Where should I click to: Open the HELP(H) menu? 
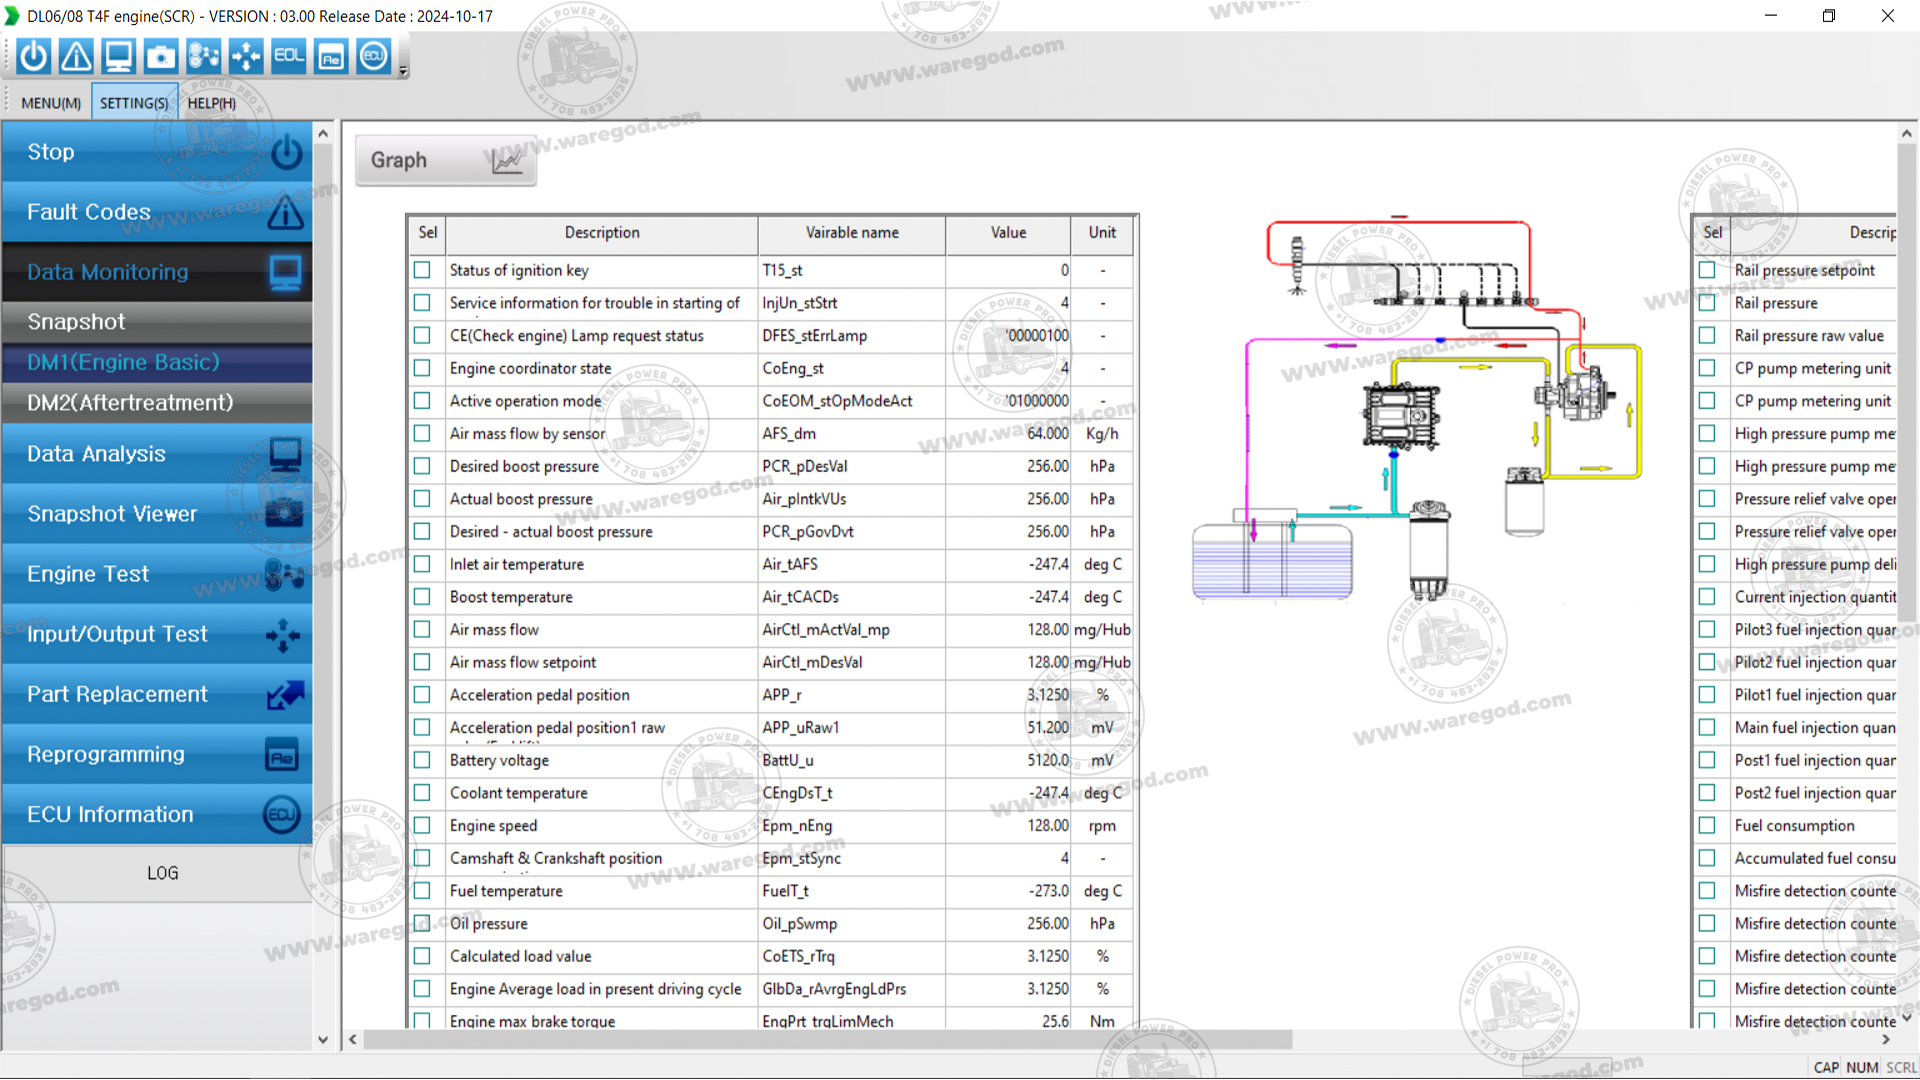pos(211,103)
